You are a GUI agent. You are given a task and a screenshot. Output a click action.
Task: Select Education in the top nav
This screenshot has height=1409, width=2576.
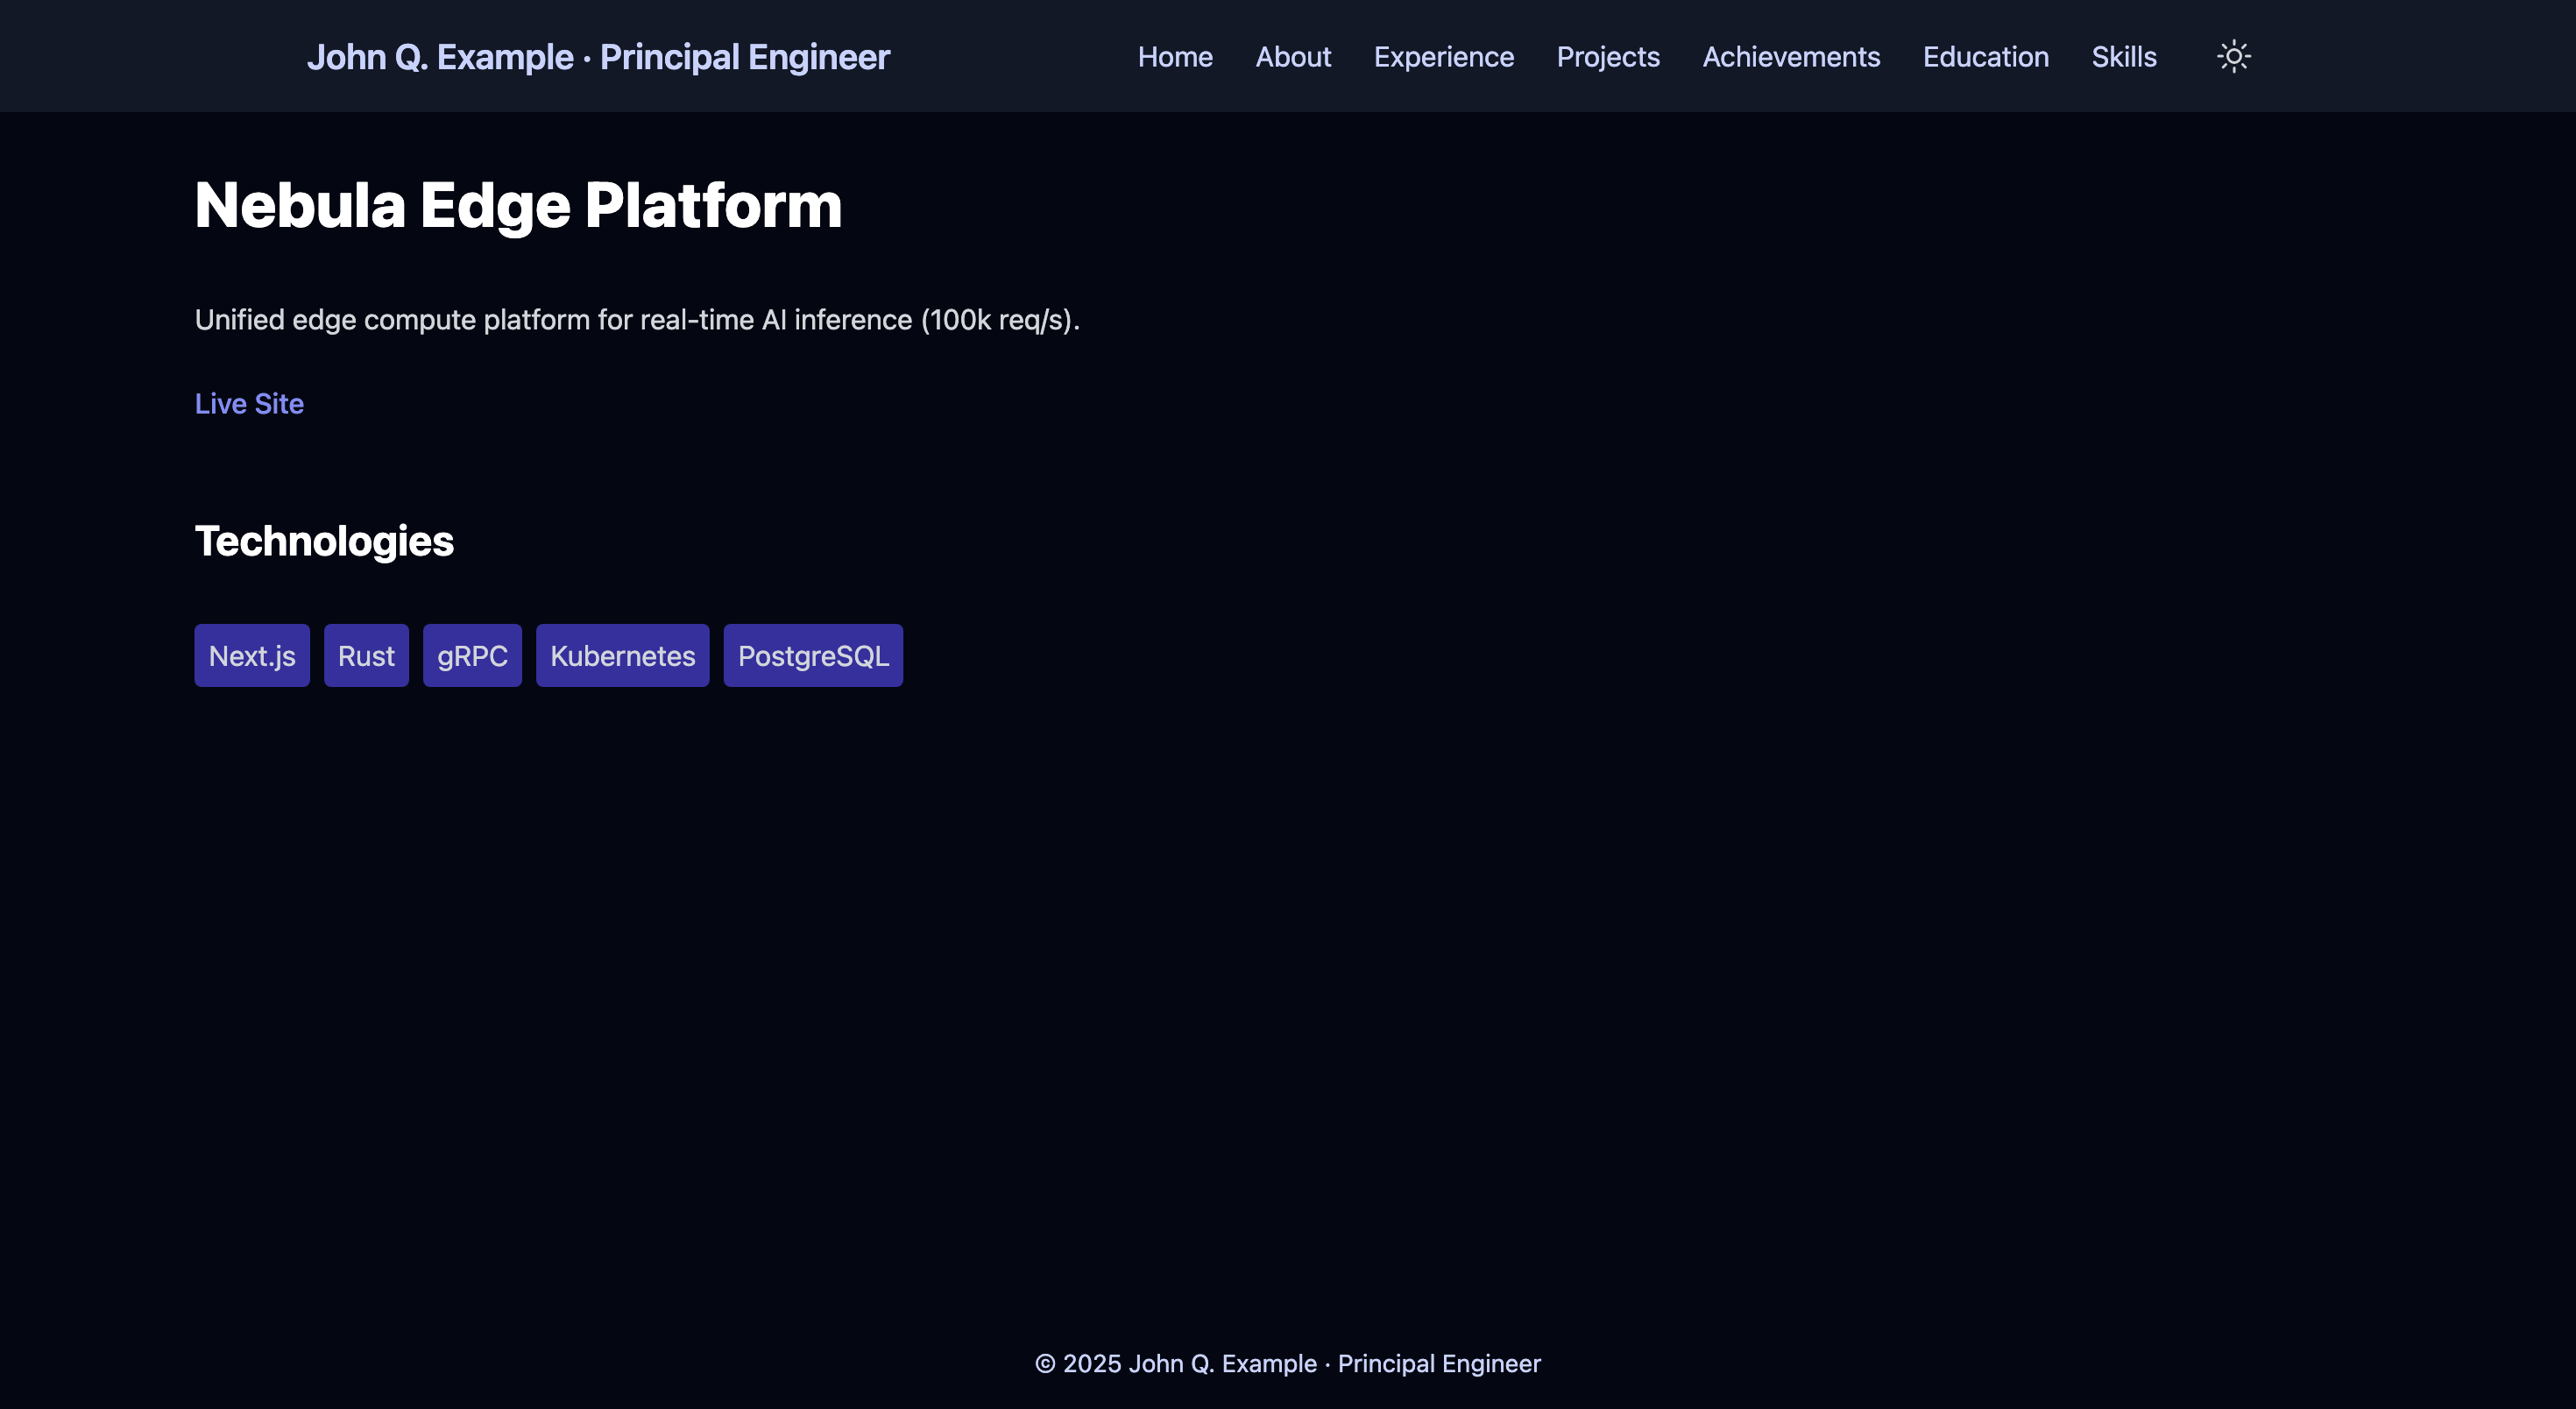(1985, 57)
